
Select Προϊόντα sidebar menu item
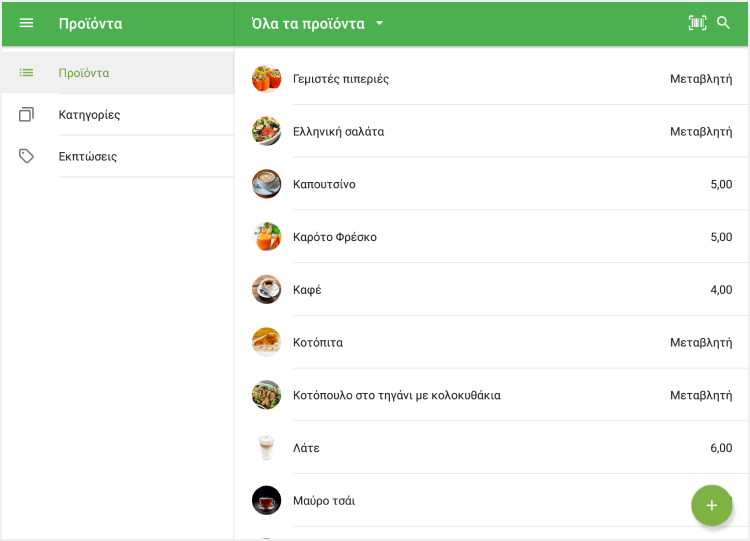pos(84,73)
